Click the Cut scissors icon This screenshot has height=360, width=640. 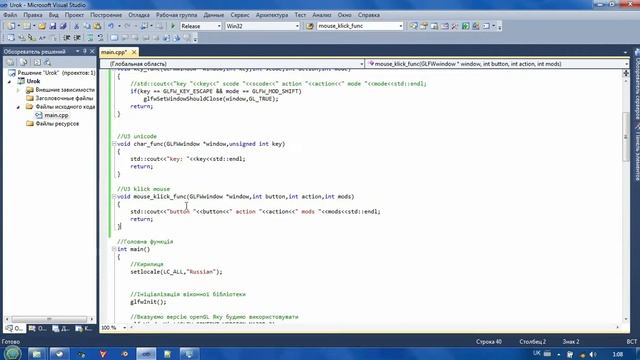pyautogui.click(x=76, y=26)
